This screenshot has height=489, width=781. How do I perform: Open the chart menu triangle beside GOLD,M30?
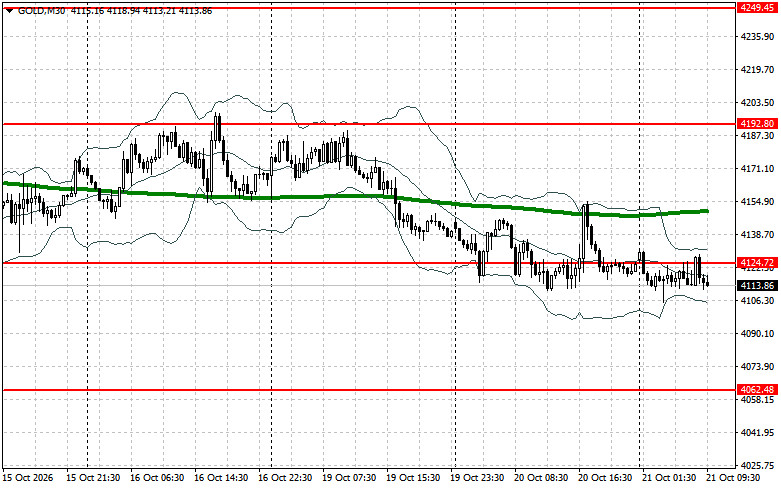[9, 10]
